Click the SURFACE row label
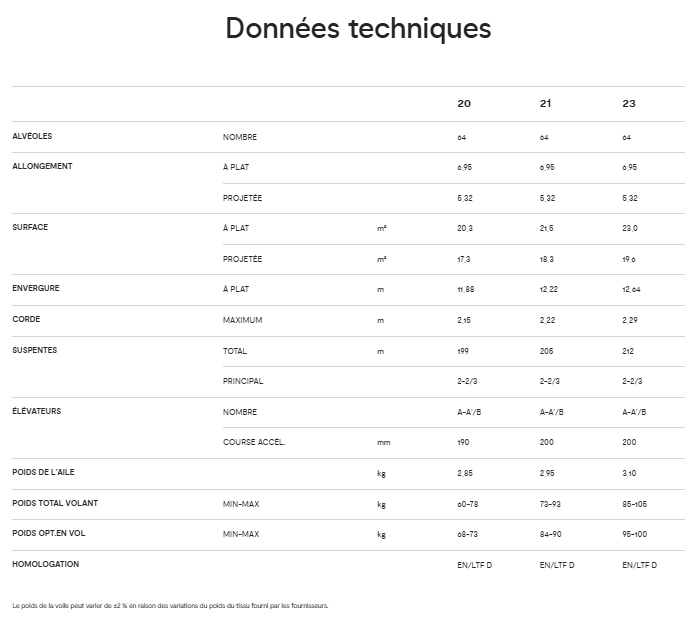Image resolution: width=685 pixels, height=624 pixels. pos(30,227)
